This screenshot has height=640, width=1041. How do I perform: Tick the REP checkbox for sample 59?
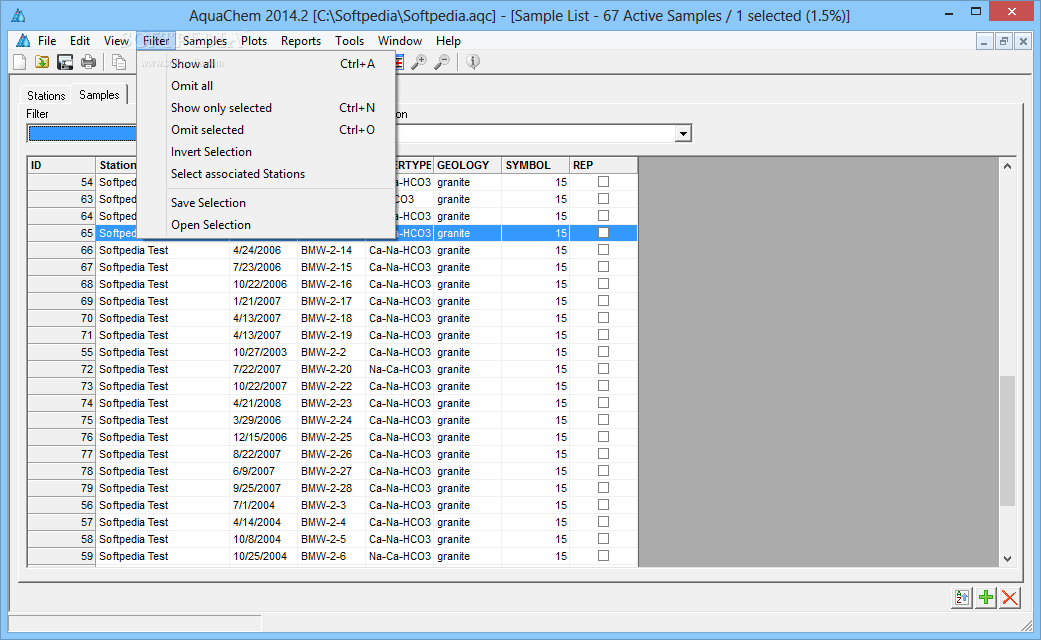pos(603,556)
